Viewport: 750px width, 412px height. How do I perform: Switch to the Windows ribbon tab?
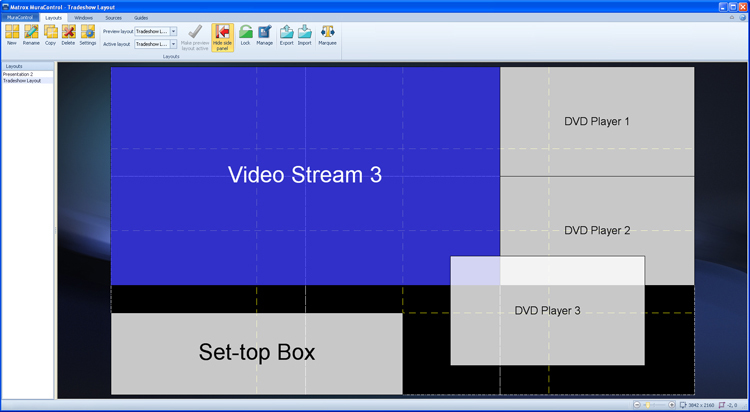[x=83, y=18]
